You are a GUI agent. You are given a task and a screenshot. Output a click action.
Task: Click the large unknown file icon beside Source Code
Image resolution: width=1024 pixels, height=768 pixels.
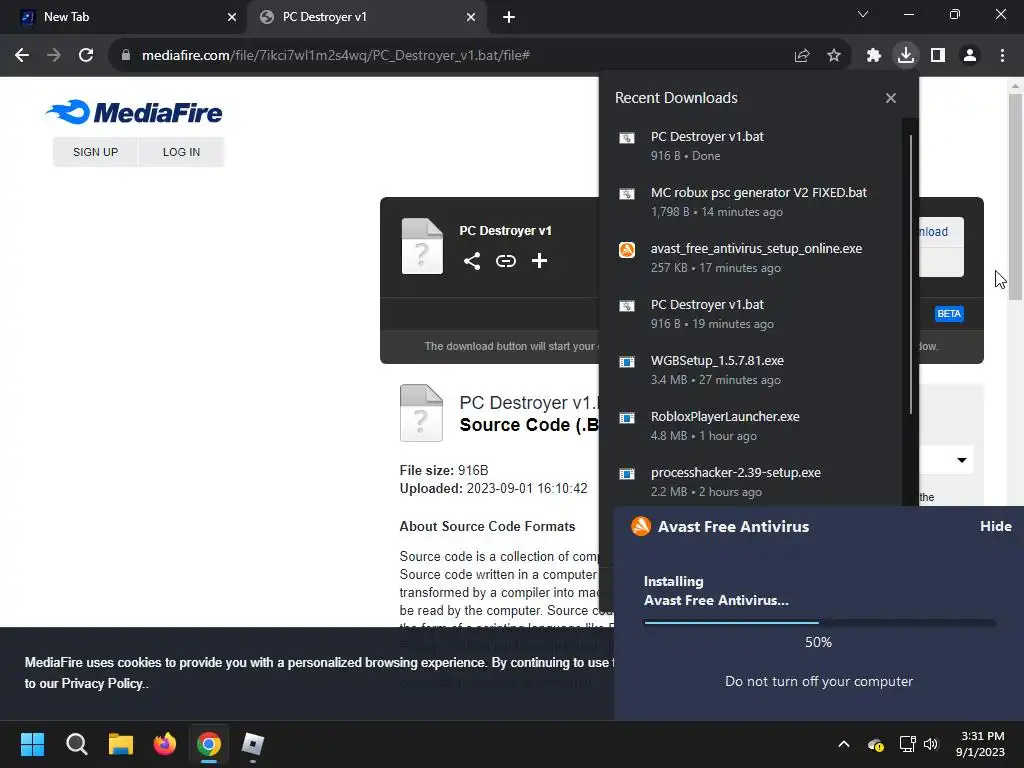point(421,413)
